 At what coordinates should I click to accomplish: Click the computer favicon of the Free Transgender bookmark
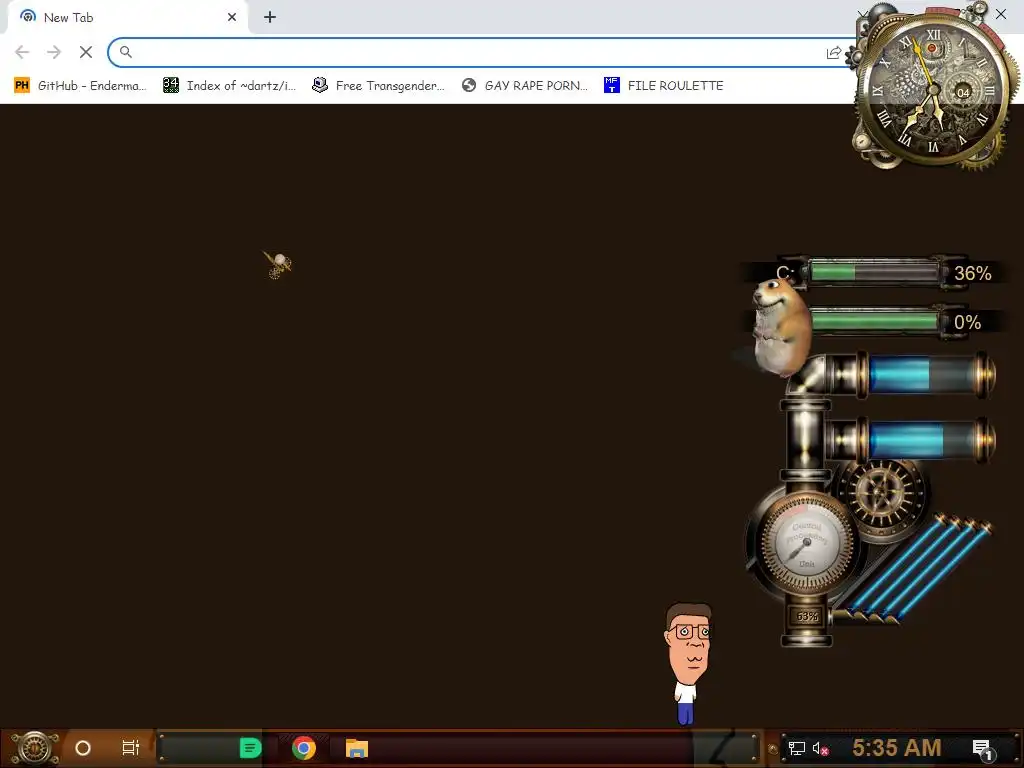[x=319, y=86]
